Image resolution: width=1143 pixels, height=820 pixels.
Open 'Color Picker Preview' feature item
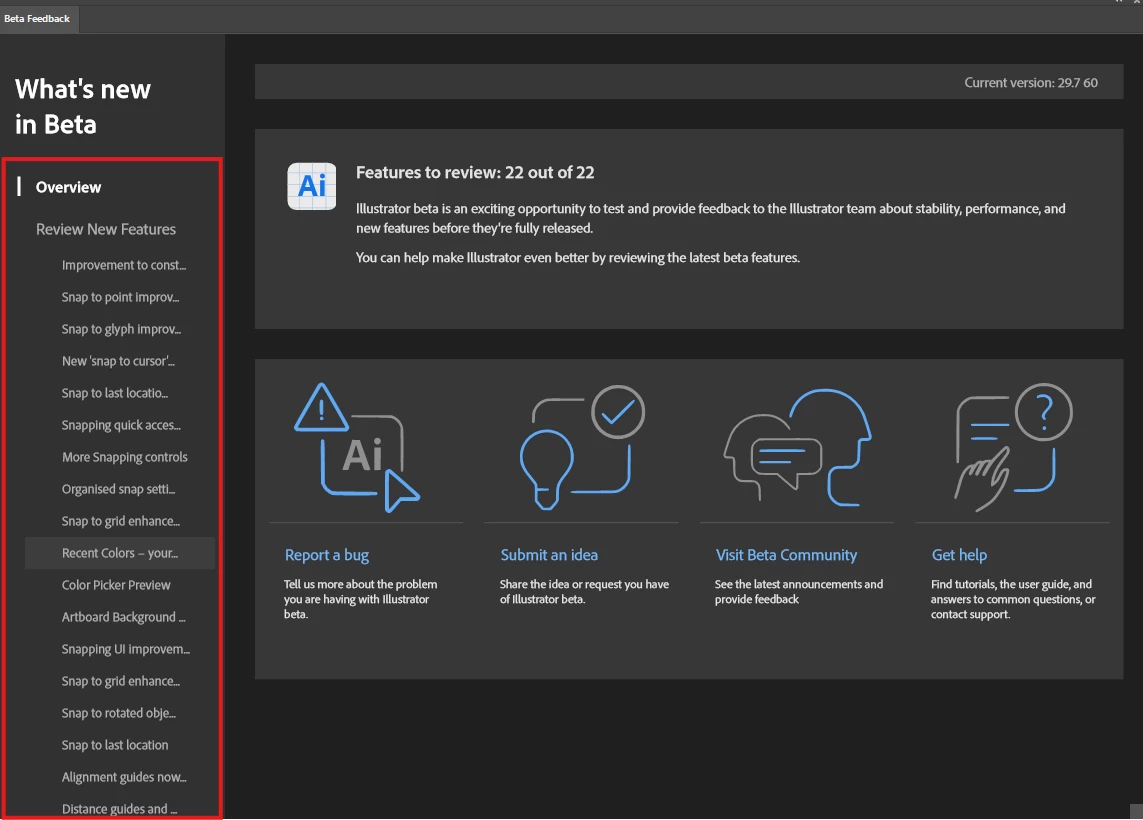[116, 585]
